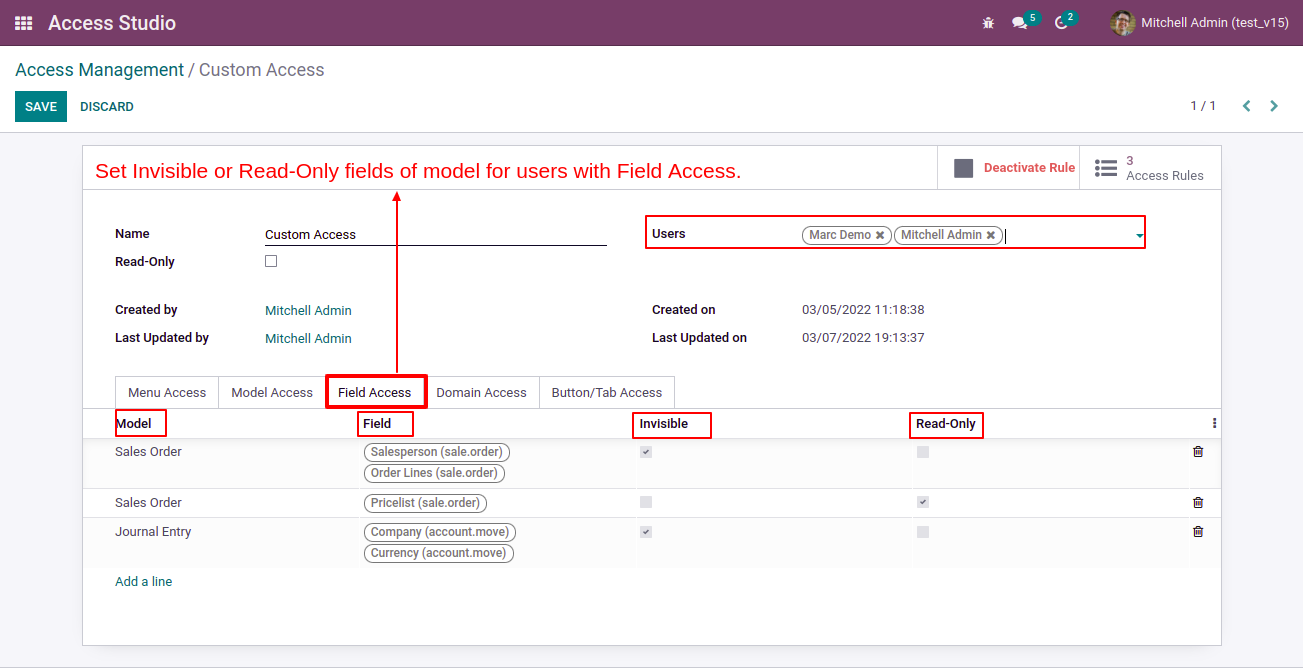Toggle Invisible checkbox for Salesperson row
Image resolution: width=1303 pixels, height=668 pixels.
click(x=646, y=452)
